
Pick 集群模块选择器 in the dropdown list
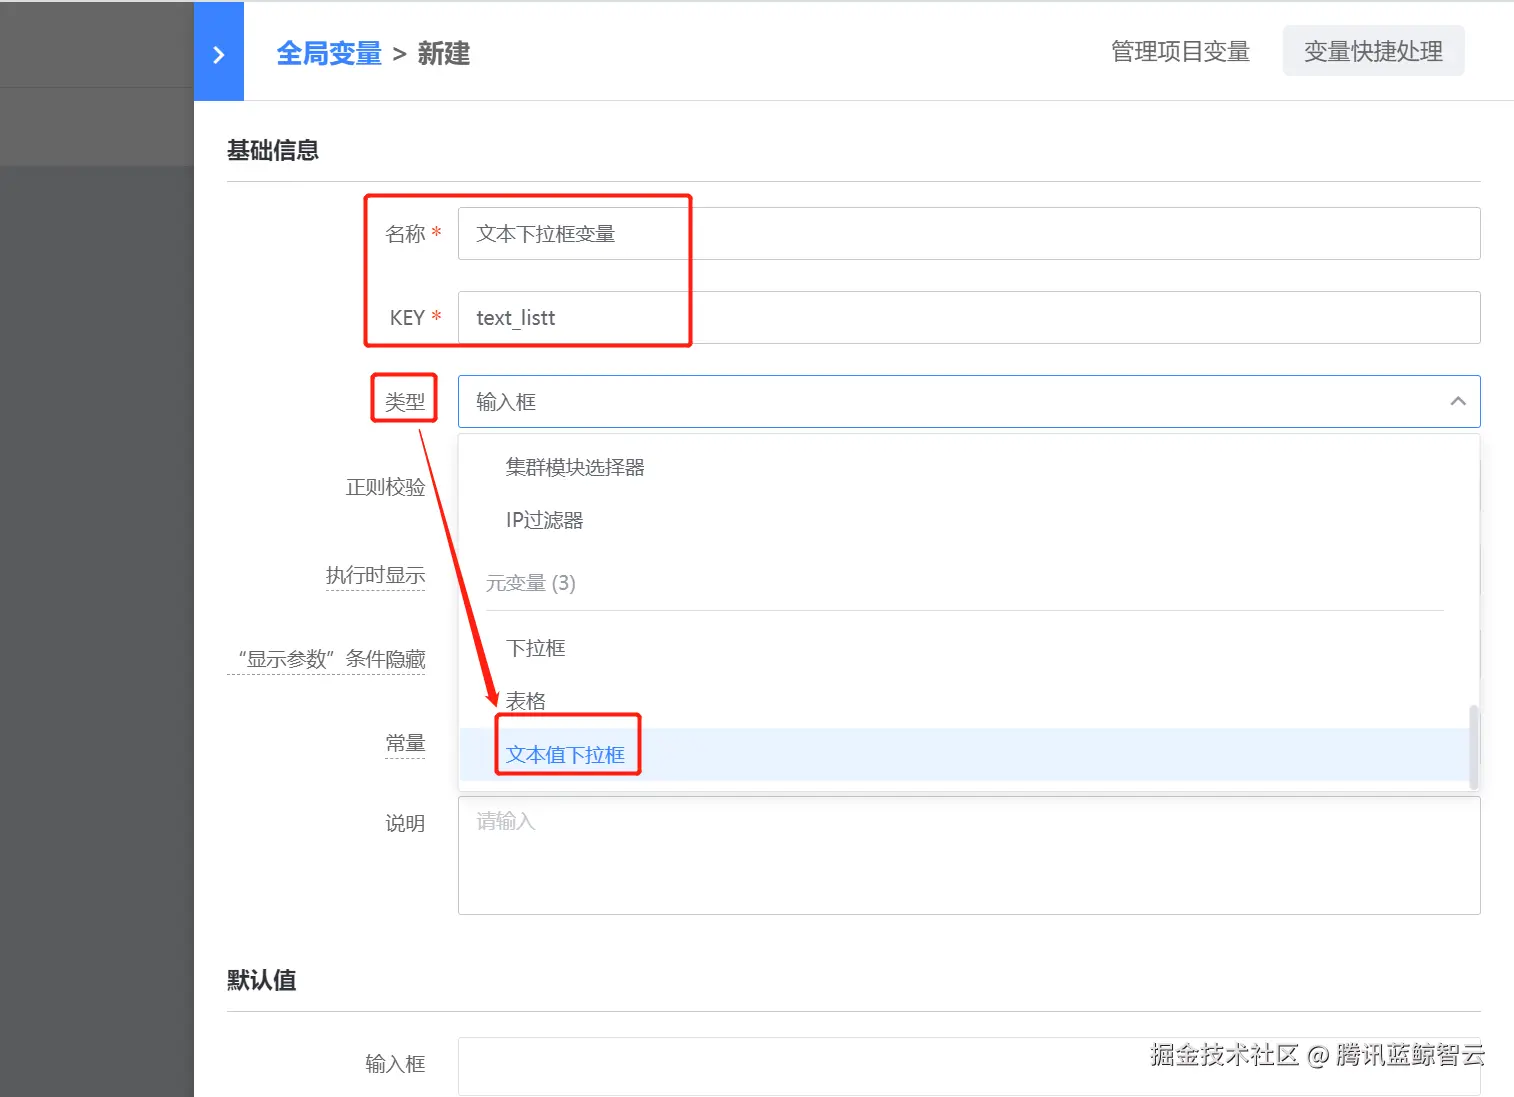(574, 466)
